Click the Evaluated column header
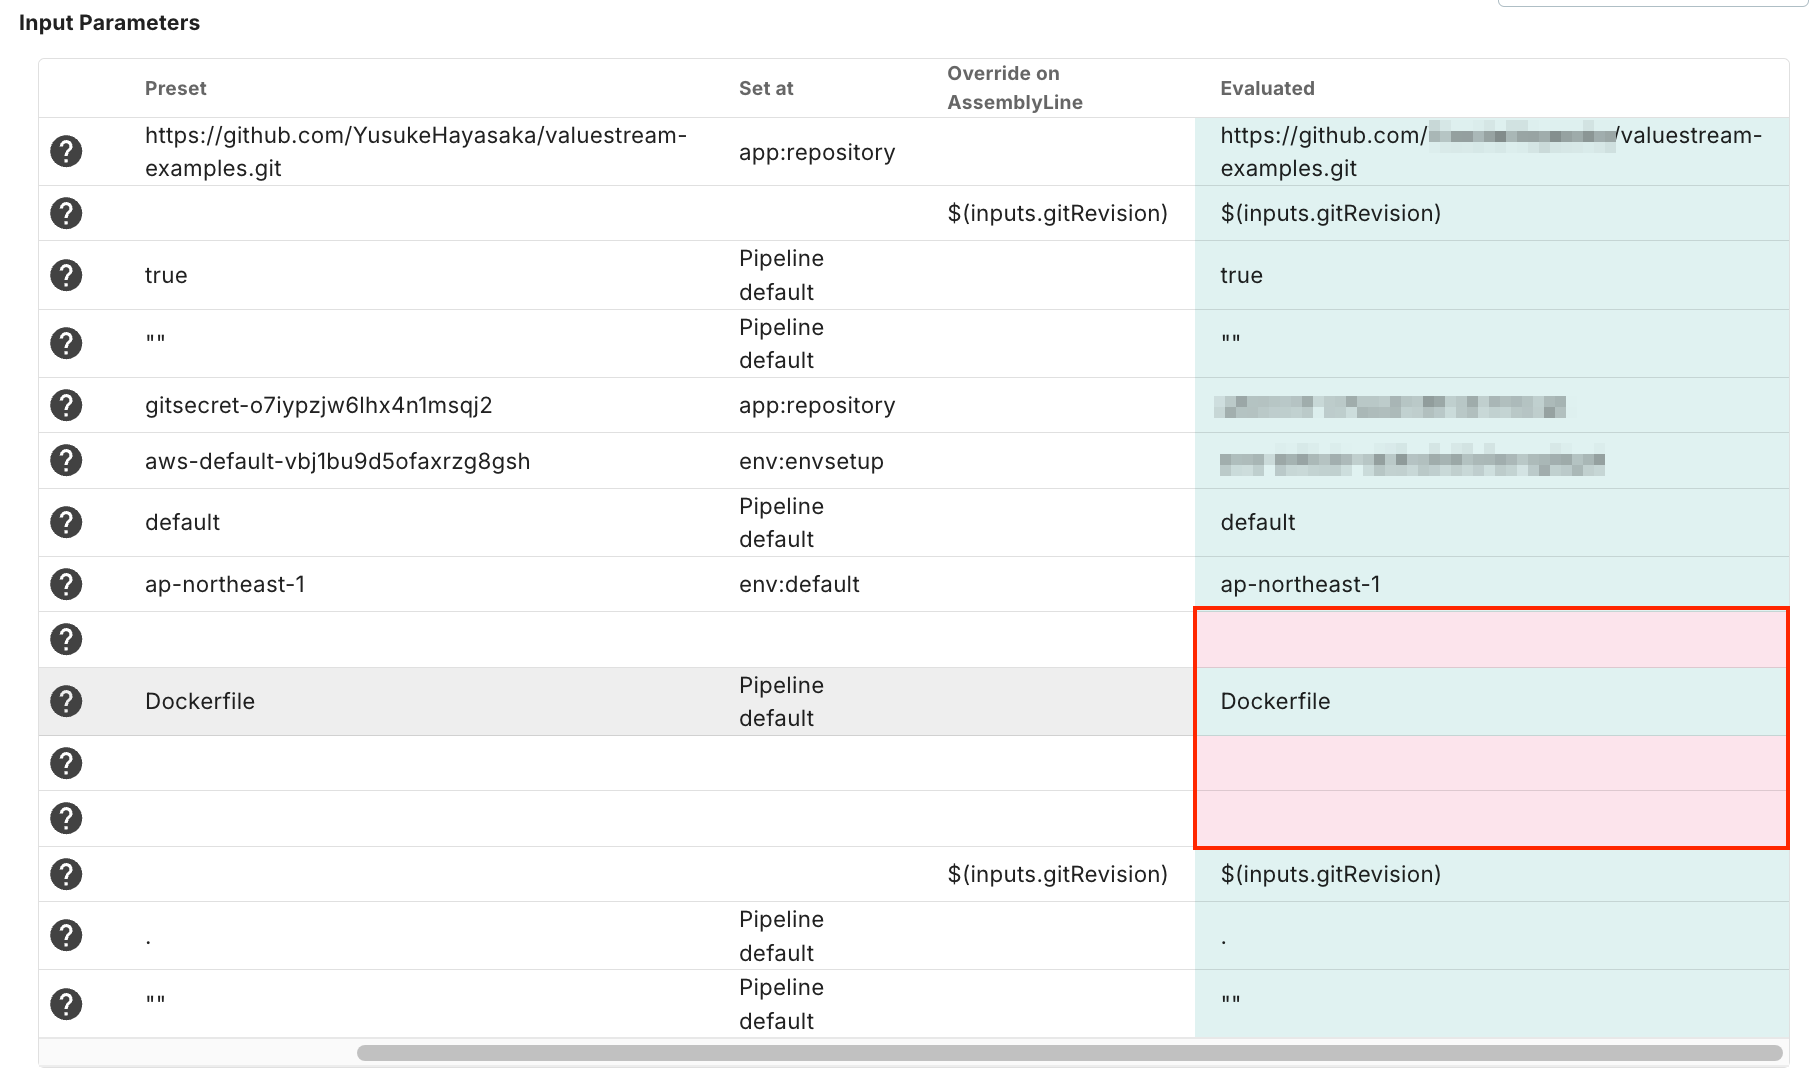 coord(1266,88)
